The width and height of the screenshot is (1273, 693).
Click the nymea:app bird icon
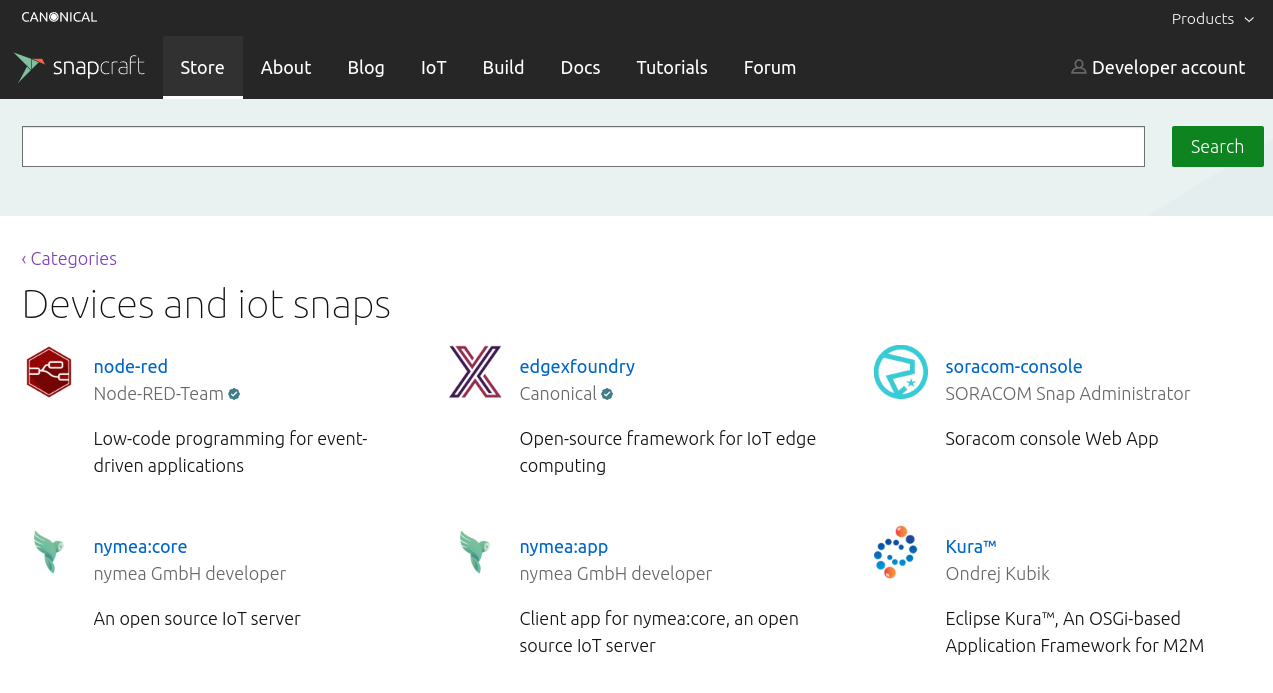475,552
